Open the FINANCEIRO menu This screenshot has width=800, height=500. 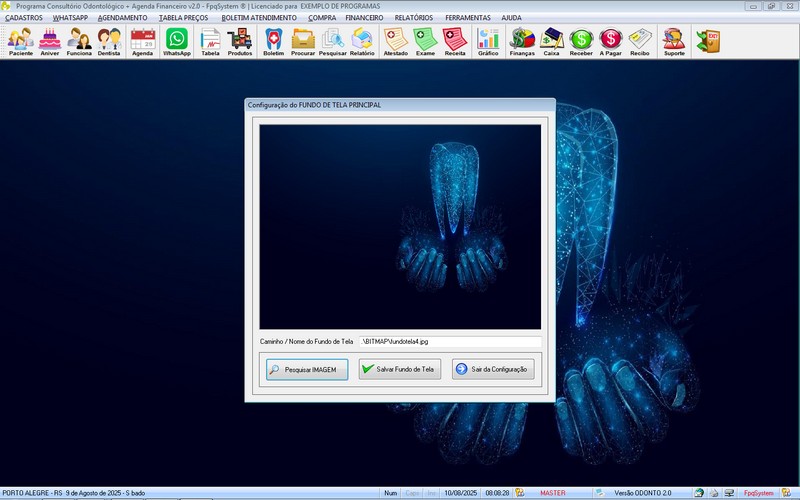pyautogui.click(x=364, y=18)
